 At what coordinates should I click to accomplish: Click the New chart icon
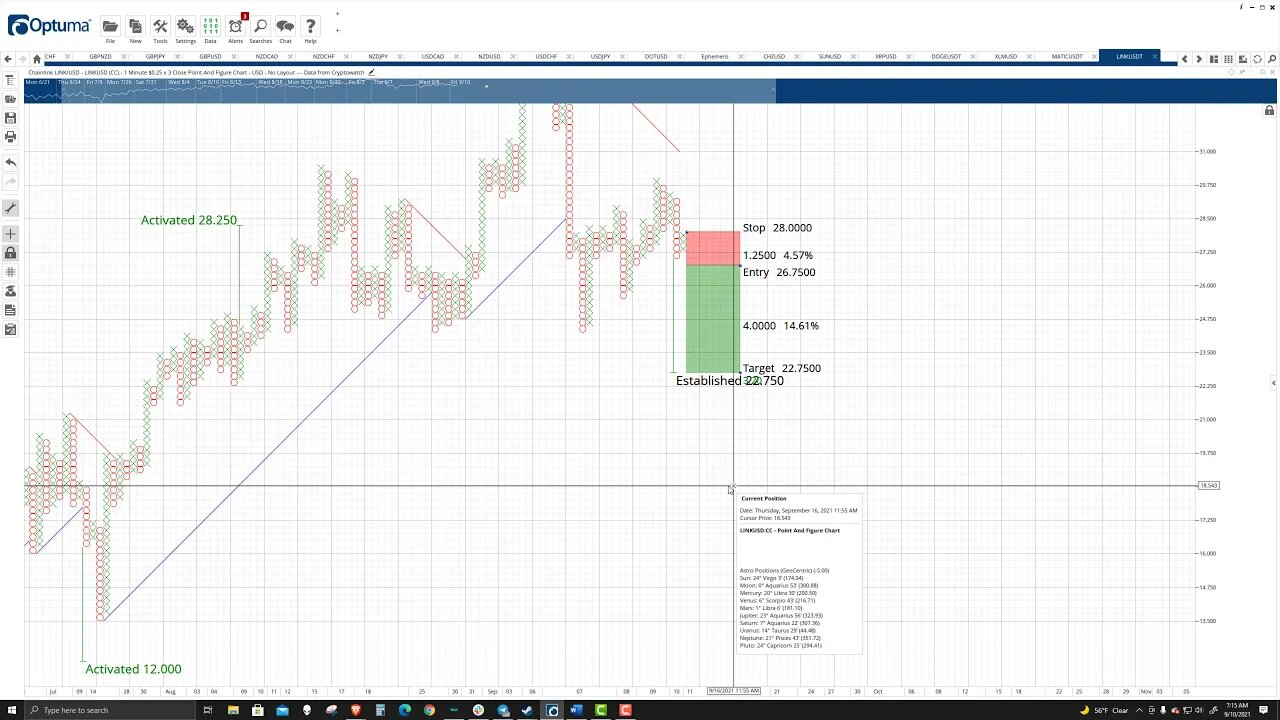coord(135,27)
